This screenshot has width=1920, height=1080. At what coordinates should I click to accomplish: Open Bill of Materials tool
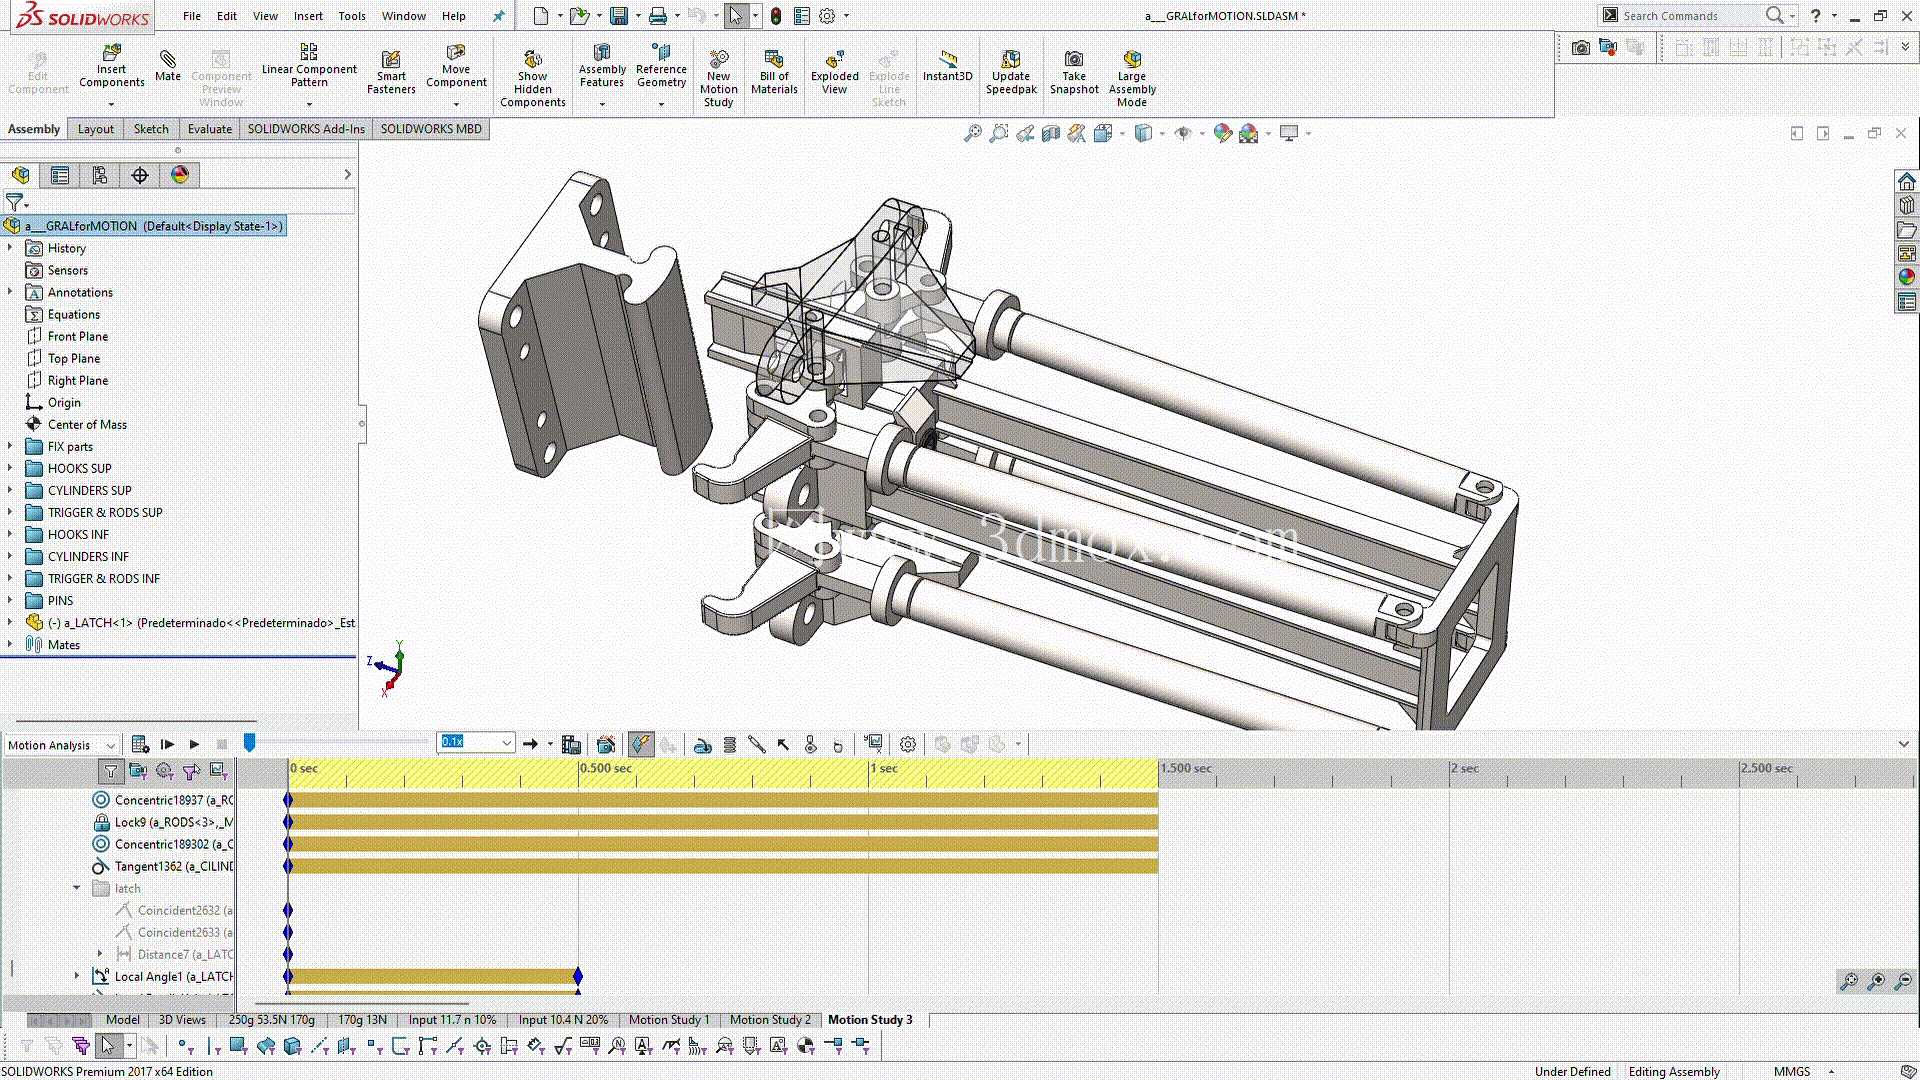(774, 72)
